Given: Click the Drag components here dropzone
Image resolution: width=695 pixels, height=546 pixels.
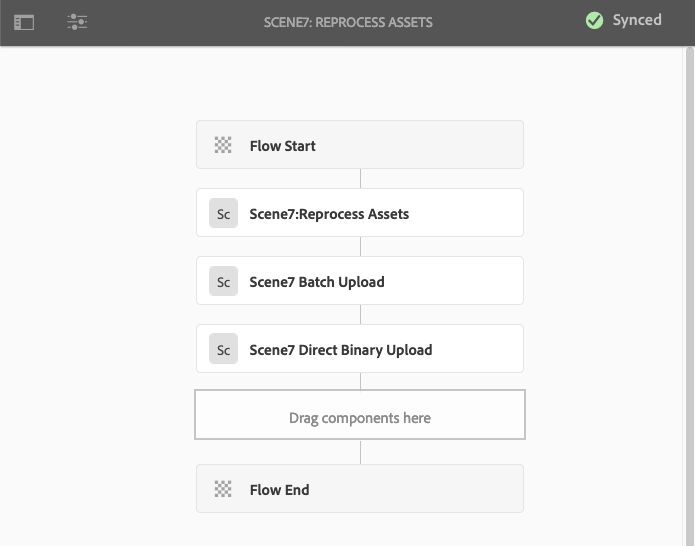Looking at the screenshot, I should [360, 417].
